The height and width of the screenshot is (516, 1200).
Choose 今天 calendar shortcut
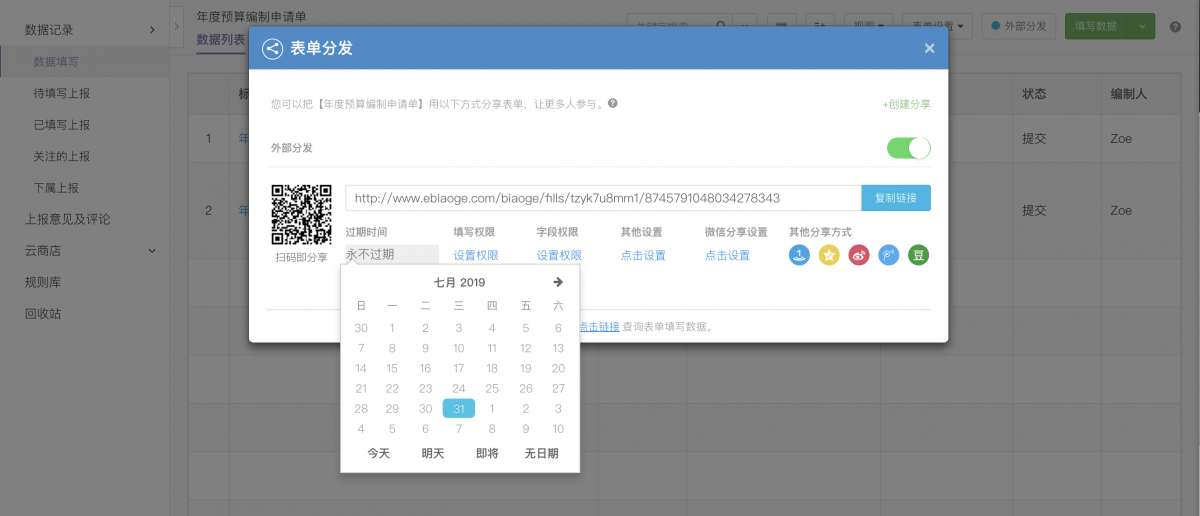coord(378,453)
